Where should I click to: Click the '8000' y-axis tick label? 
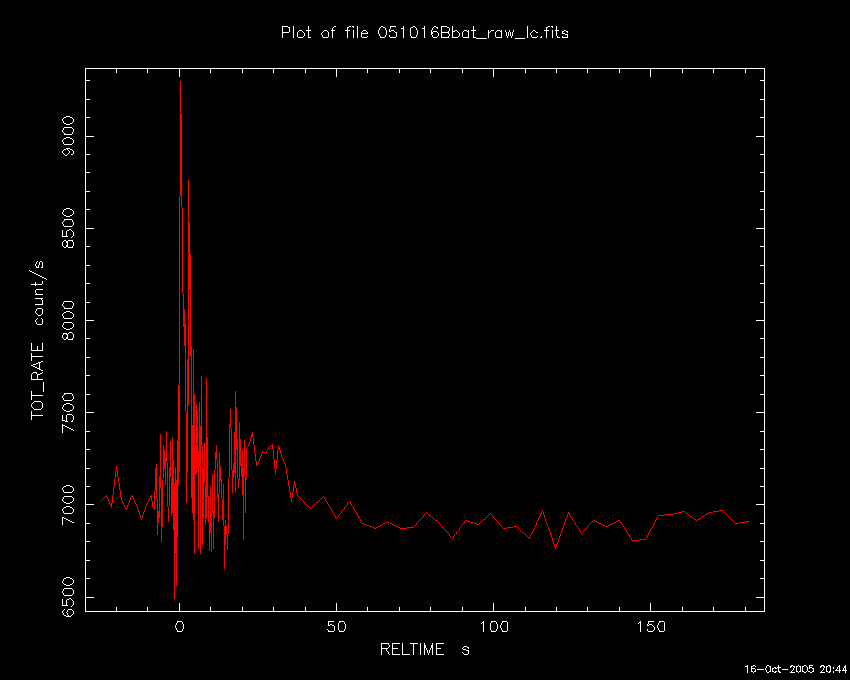[x=68, y=320]
